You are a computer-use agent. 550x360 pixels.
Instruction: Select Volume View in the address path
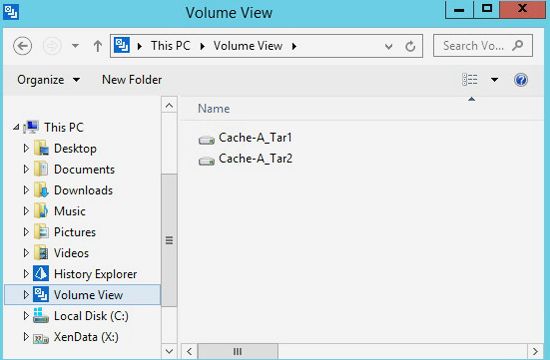point(248,46)
